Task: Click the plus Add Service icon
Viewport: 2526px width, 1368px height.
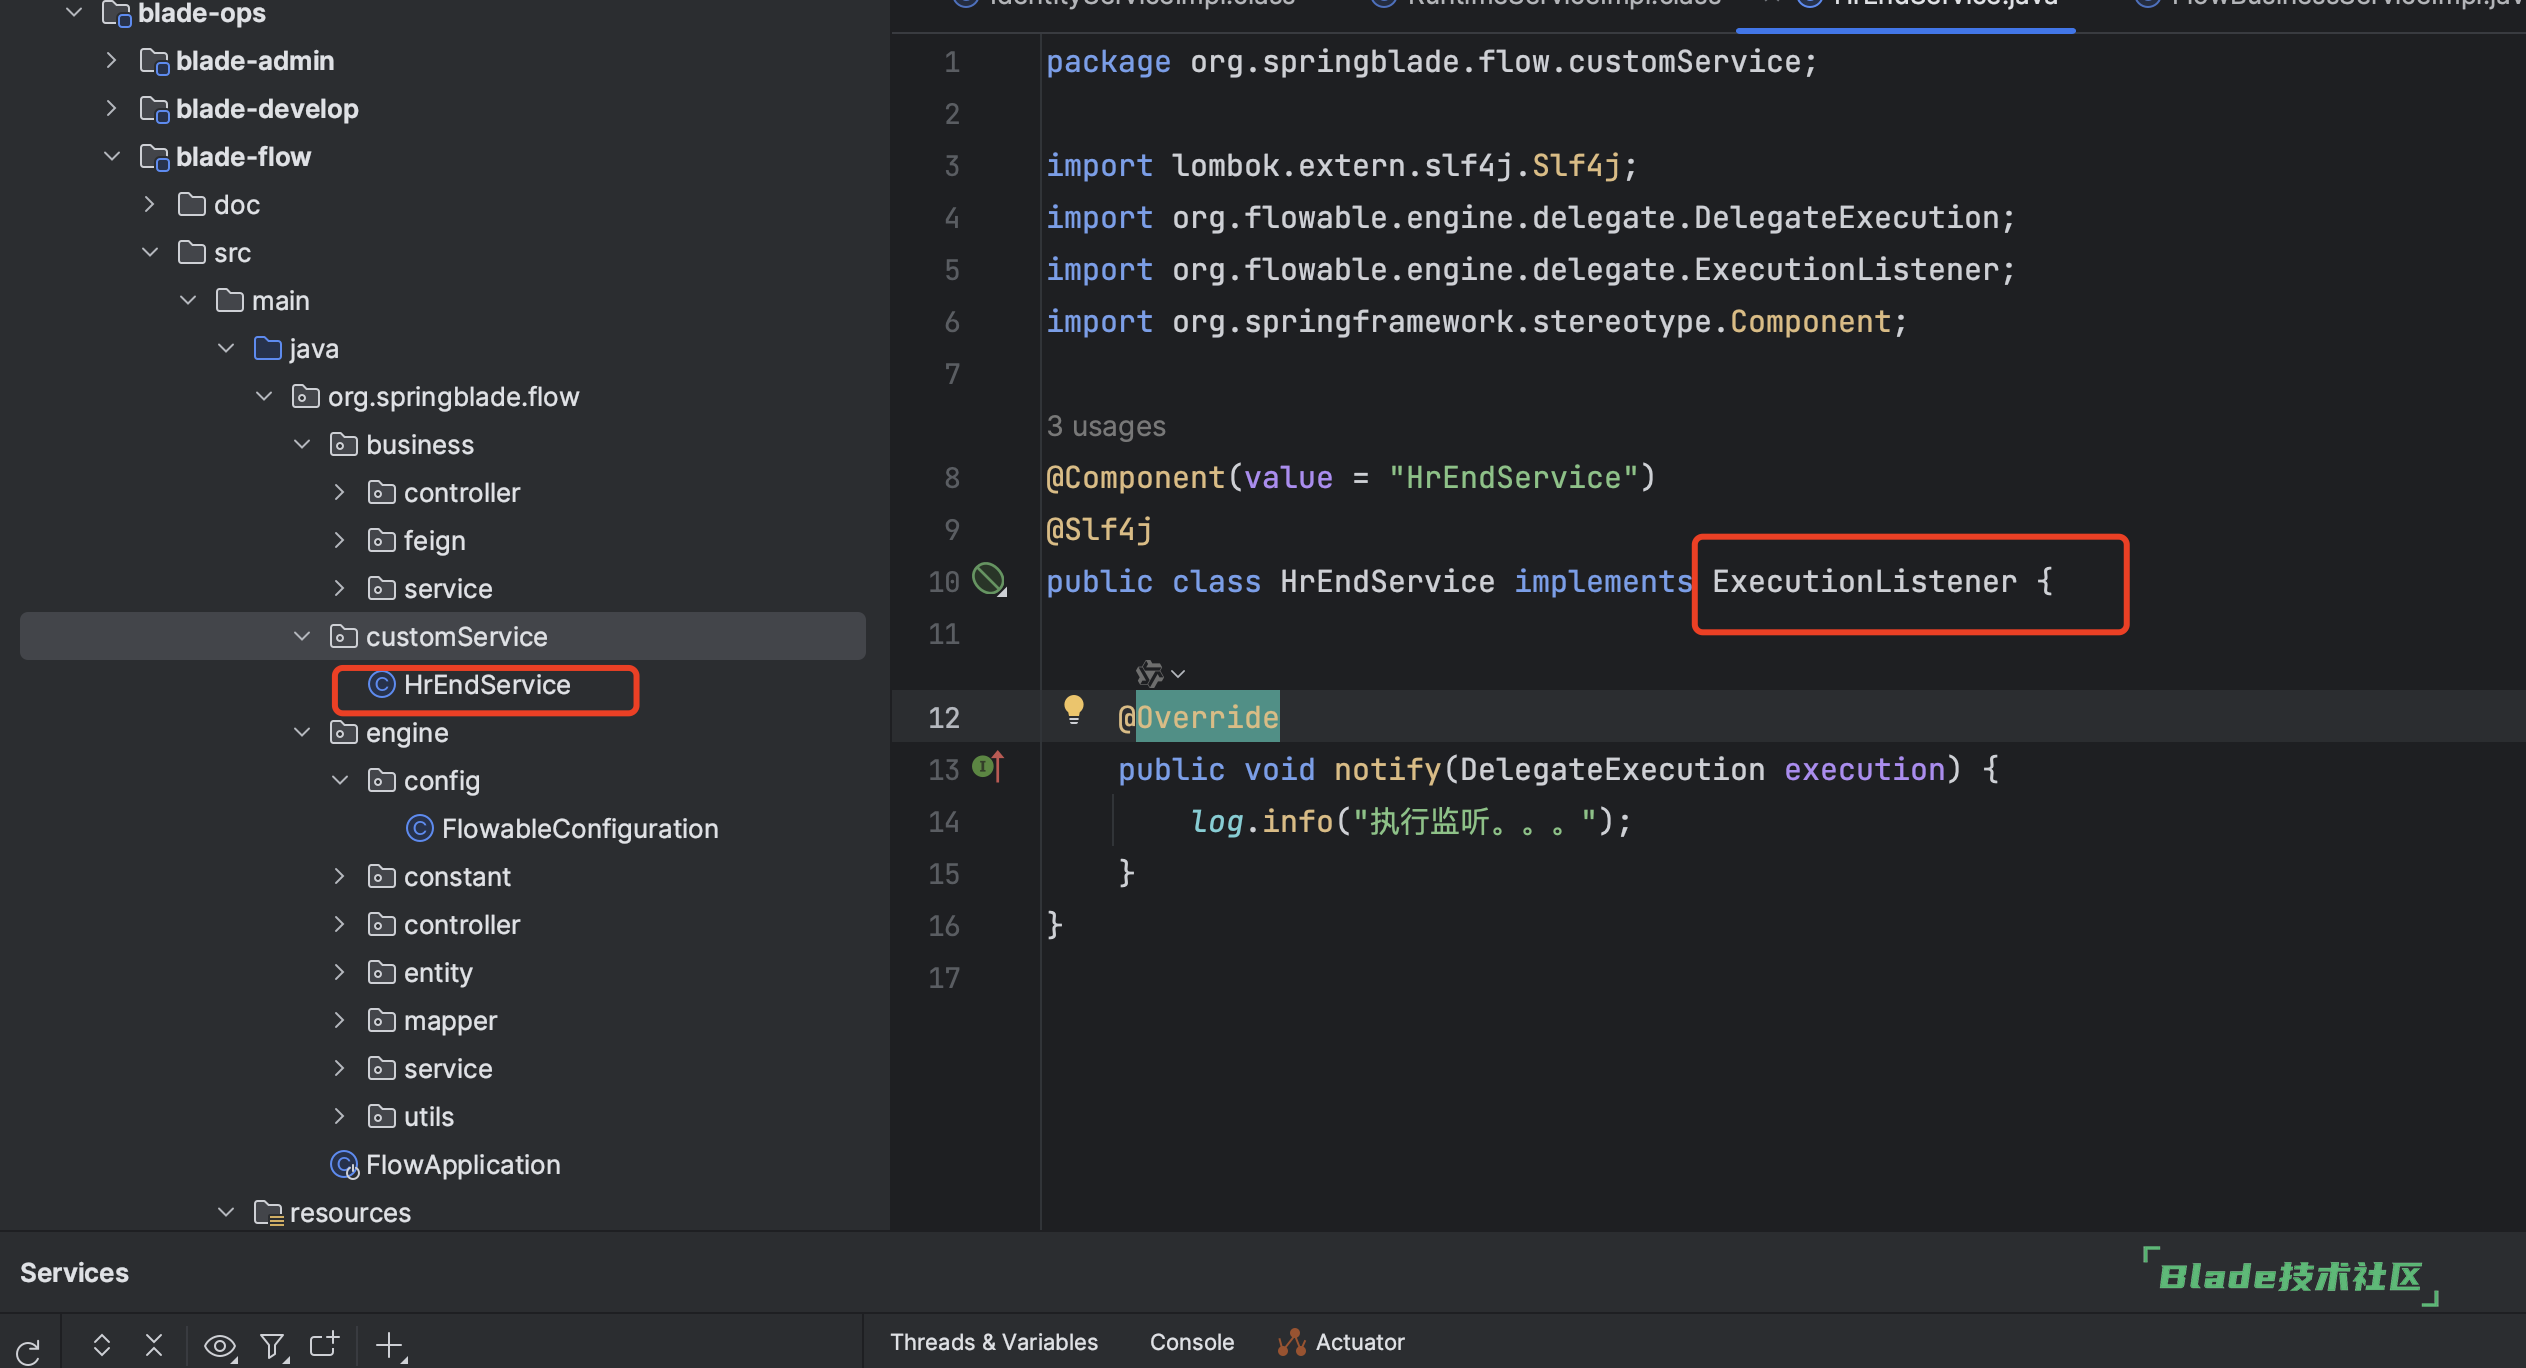Action: point(390,1346)
